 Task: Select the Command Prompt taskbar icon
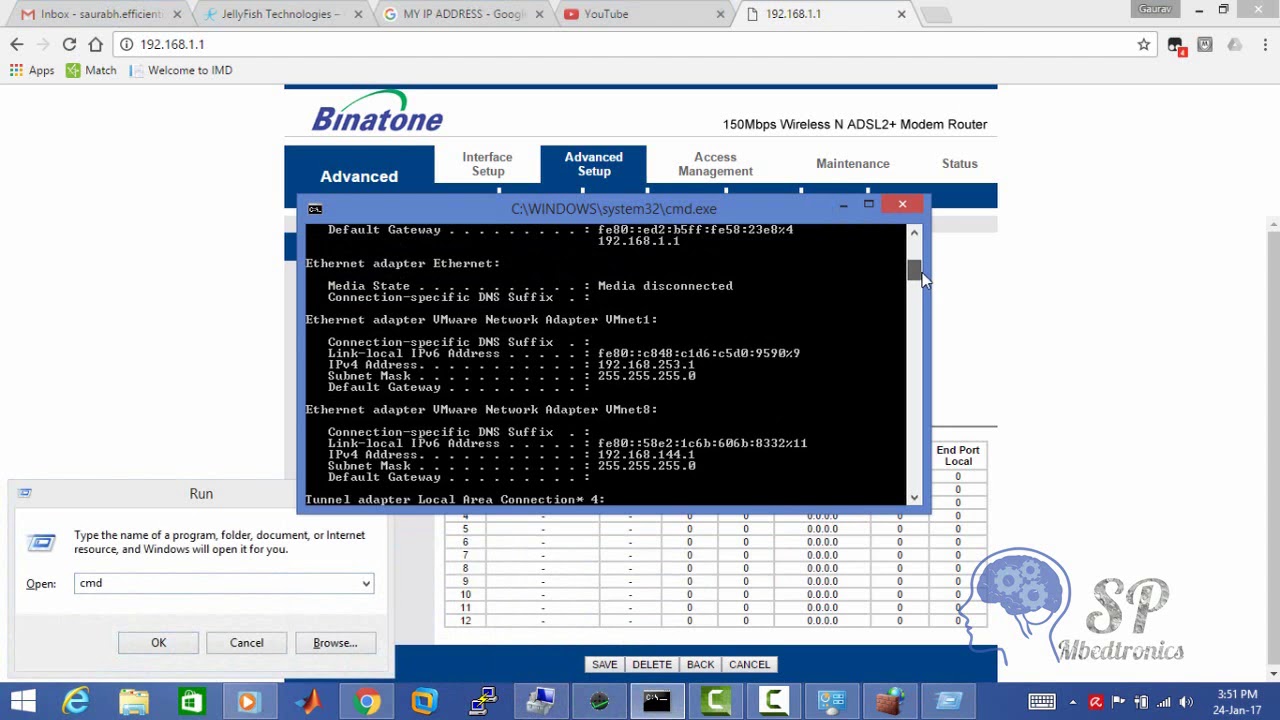point(656,701)
